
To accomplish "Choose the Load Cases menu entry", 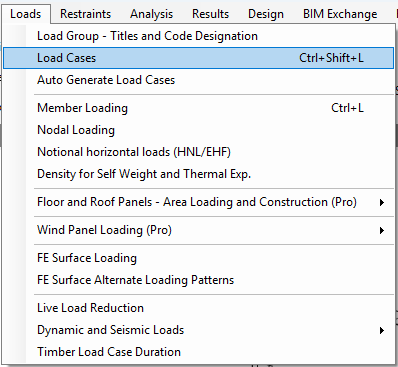I will click(198, 58).
